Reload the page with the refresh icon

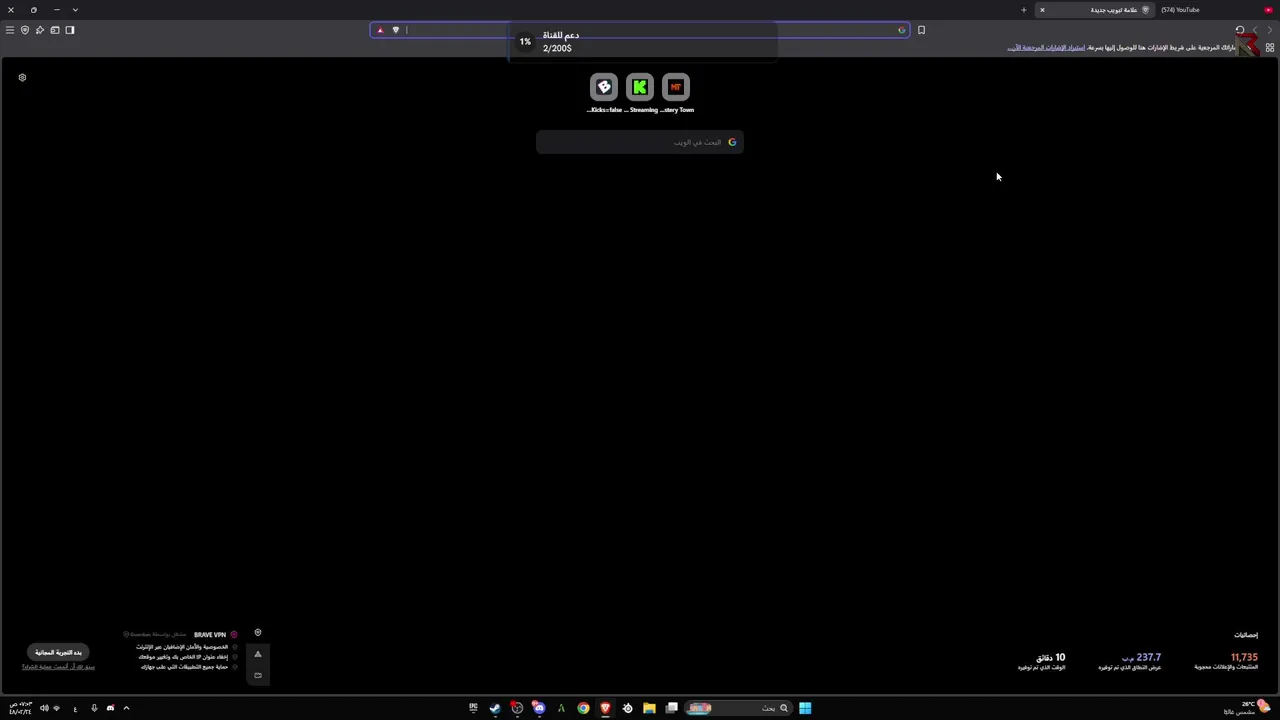(1240, 30)
